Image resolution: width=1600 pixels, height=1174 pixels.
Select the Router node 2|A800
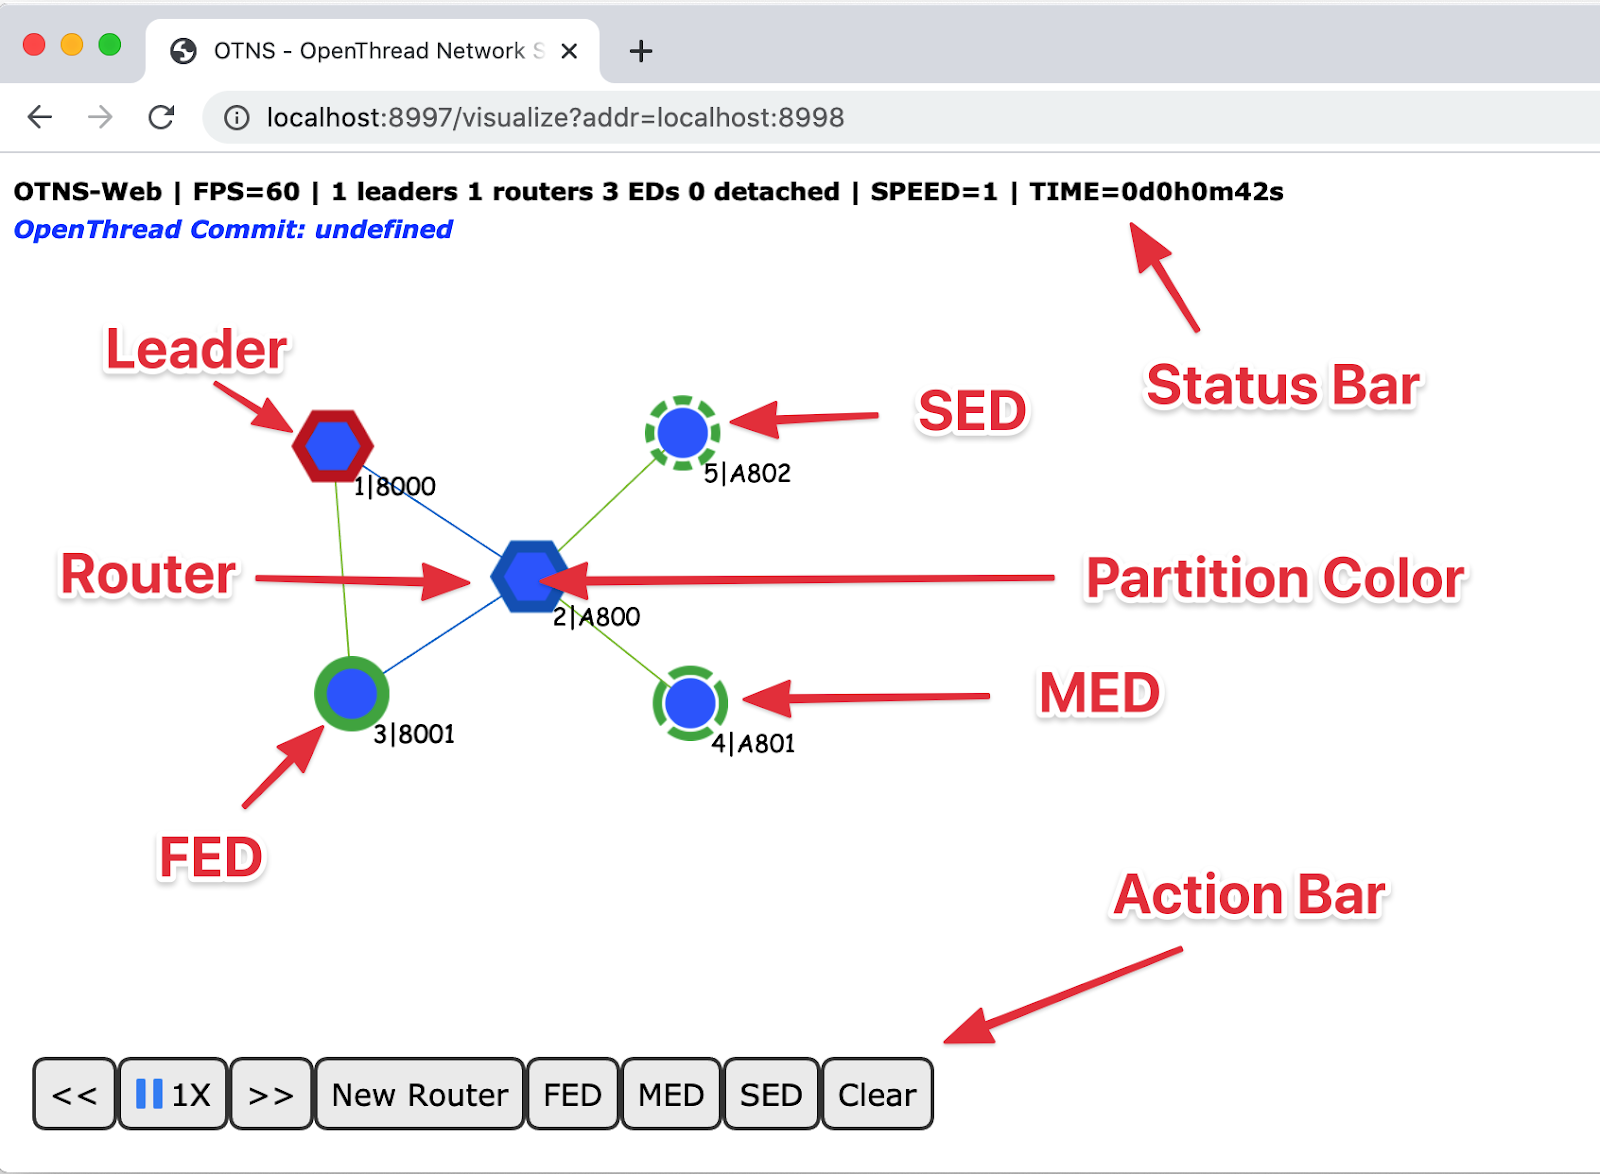(528, 574)
